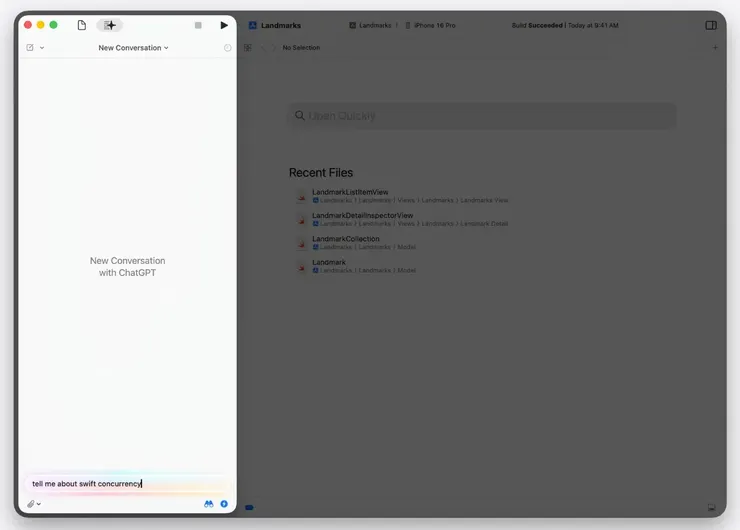The width and height of the screenshot is (740, 530).
Task: Select the iPhone 16 Pro run destination
Action: [434, 25]
